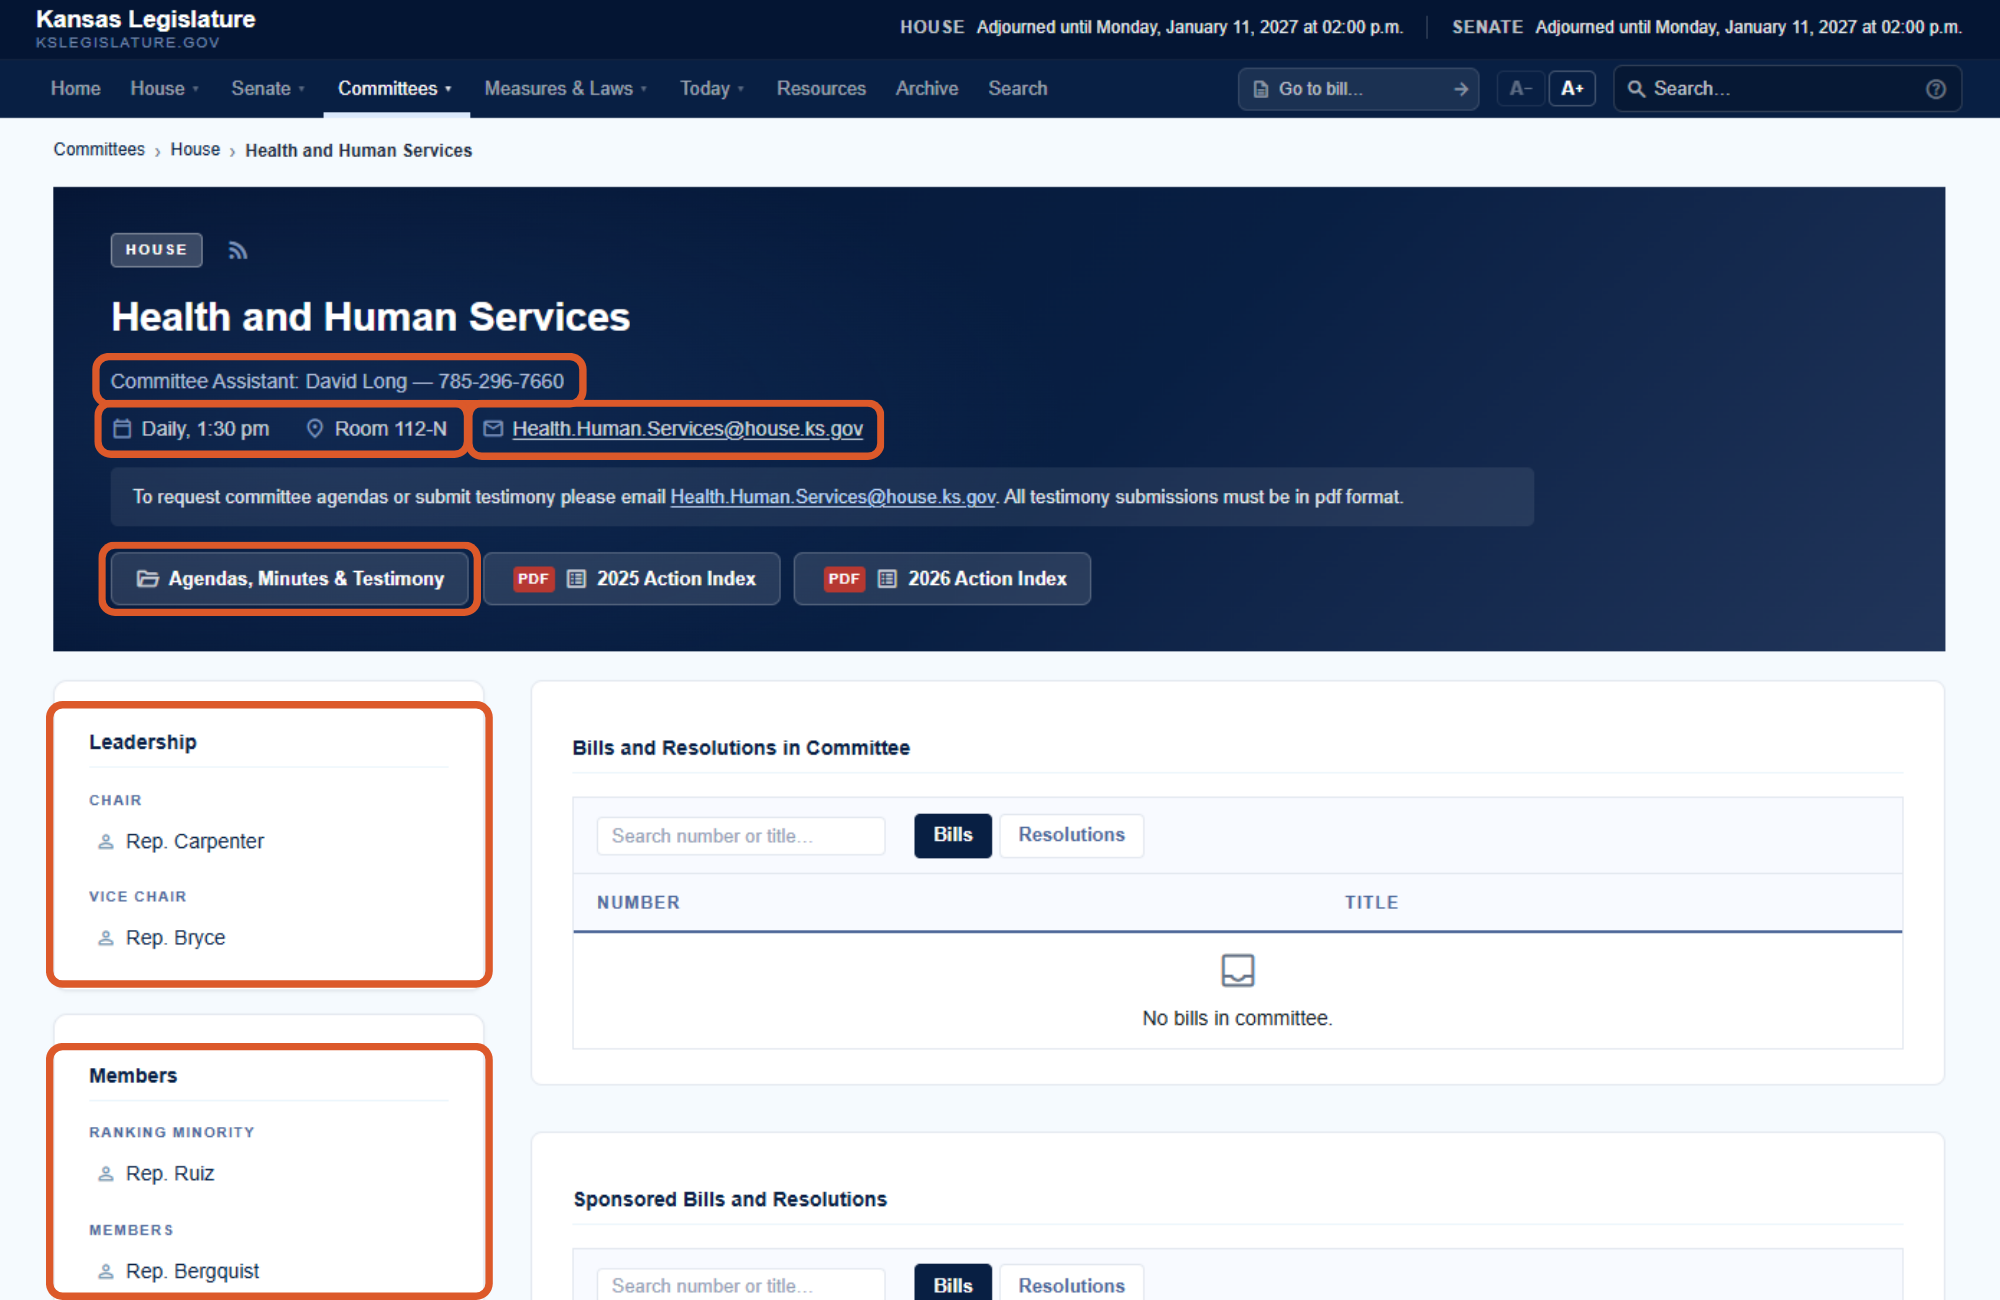Click the arrow icon in Go to bill field
The height and width of the screenshot is (1300, 2000).
coord(1461,89)
